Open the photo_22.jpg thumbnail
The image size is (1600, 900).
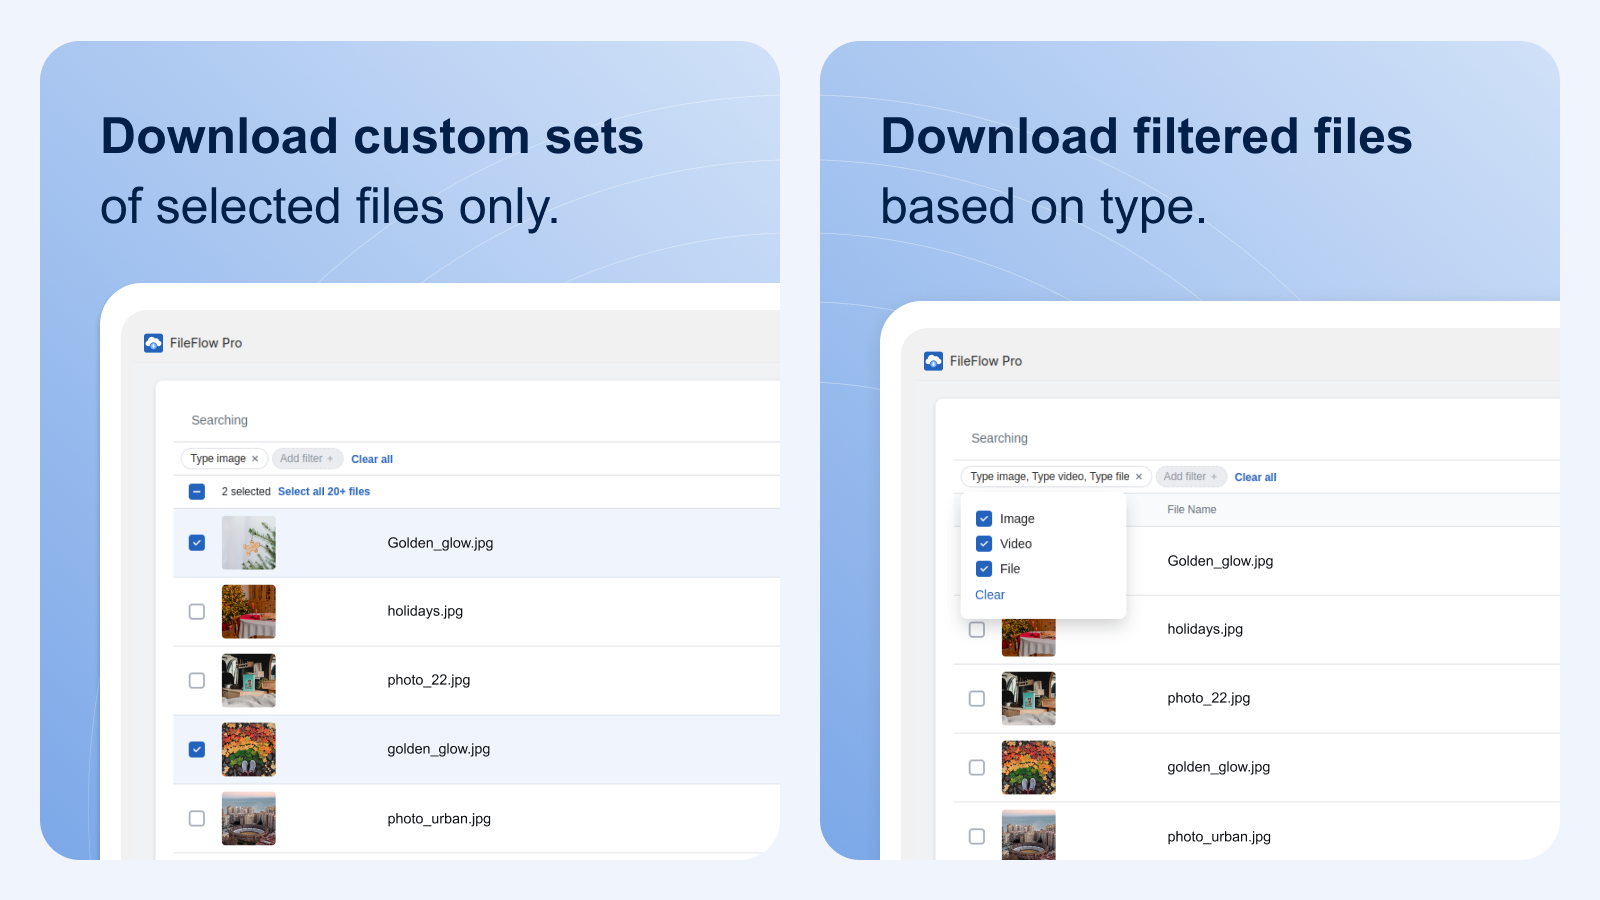point(248,680)
